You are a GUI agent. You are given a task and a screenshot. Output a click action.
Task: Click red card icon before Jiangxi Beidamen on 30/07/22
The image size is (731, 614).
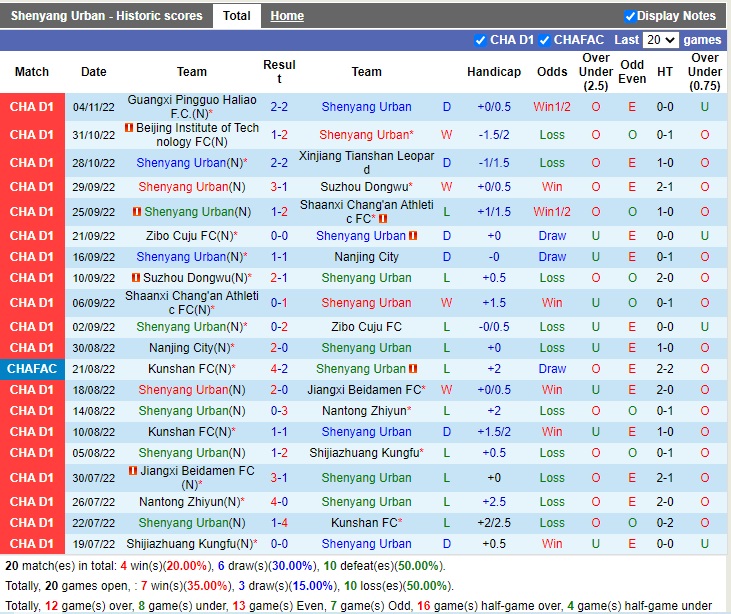click(135, 472)
